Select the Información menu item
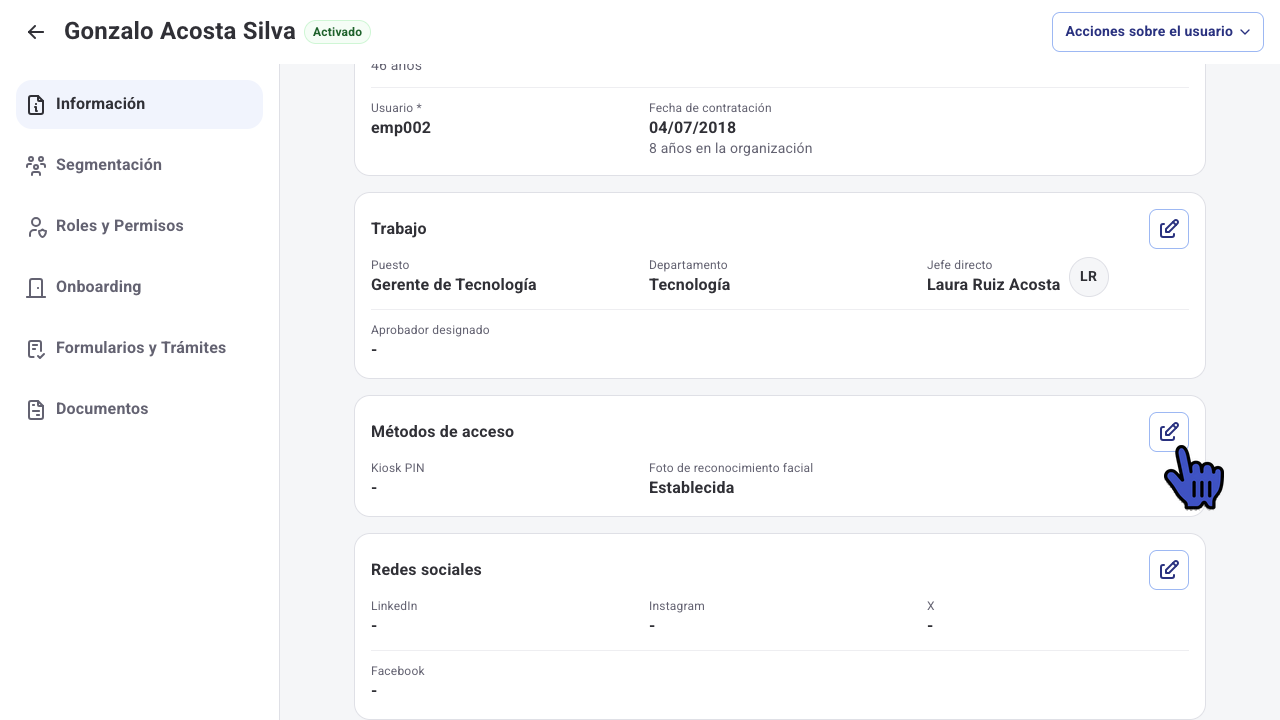The width and height of the screenshot is (1280, 720). point(139,104)
